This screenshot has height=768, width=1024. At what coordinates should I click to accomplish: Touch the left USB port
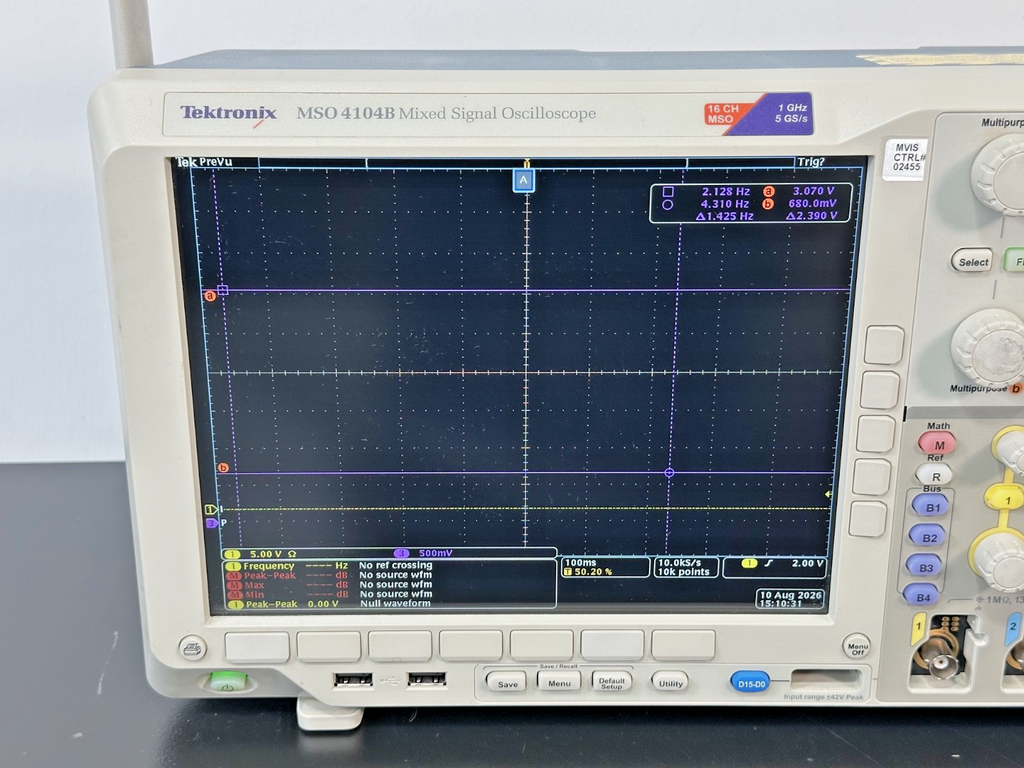pyautogui.click(x=353, y=680)
